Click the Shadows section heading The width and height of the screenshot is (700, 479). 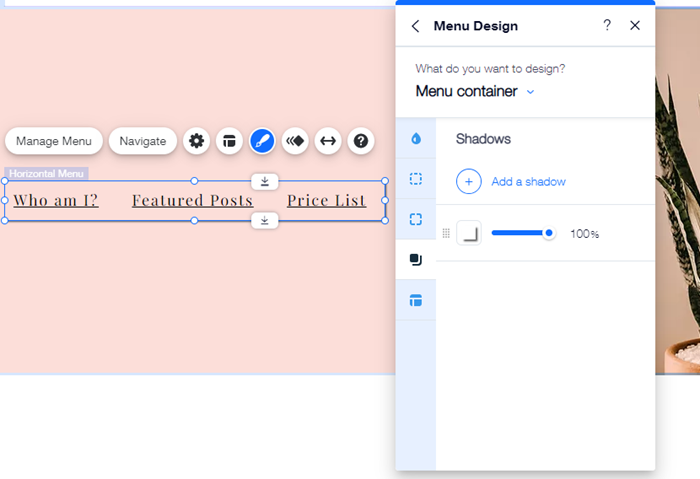tap(483, 139)
